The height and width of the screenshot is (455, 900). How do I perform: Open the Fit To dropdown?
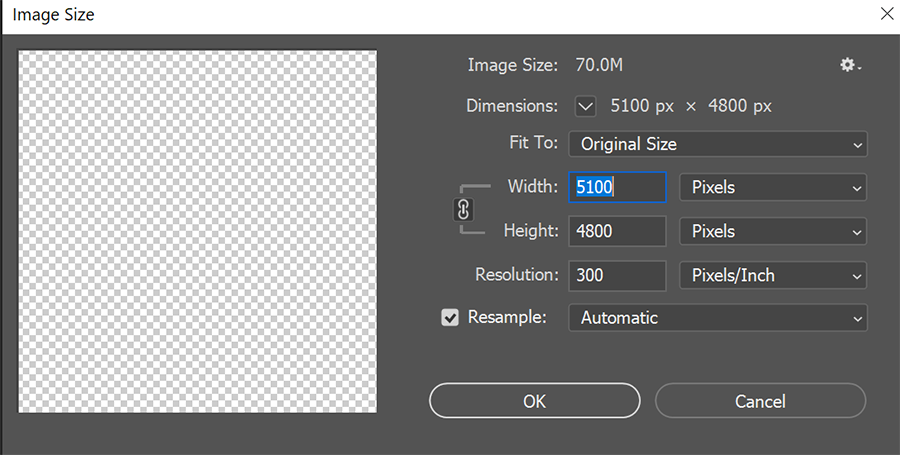point(717,144)
